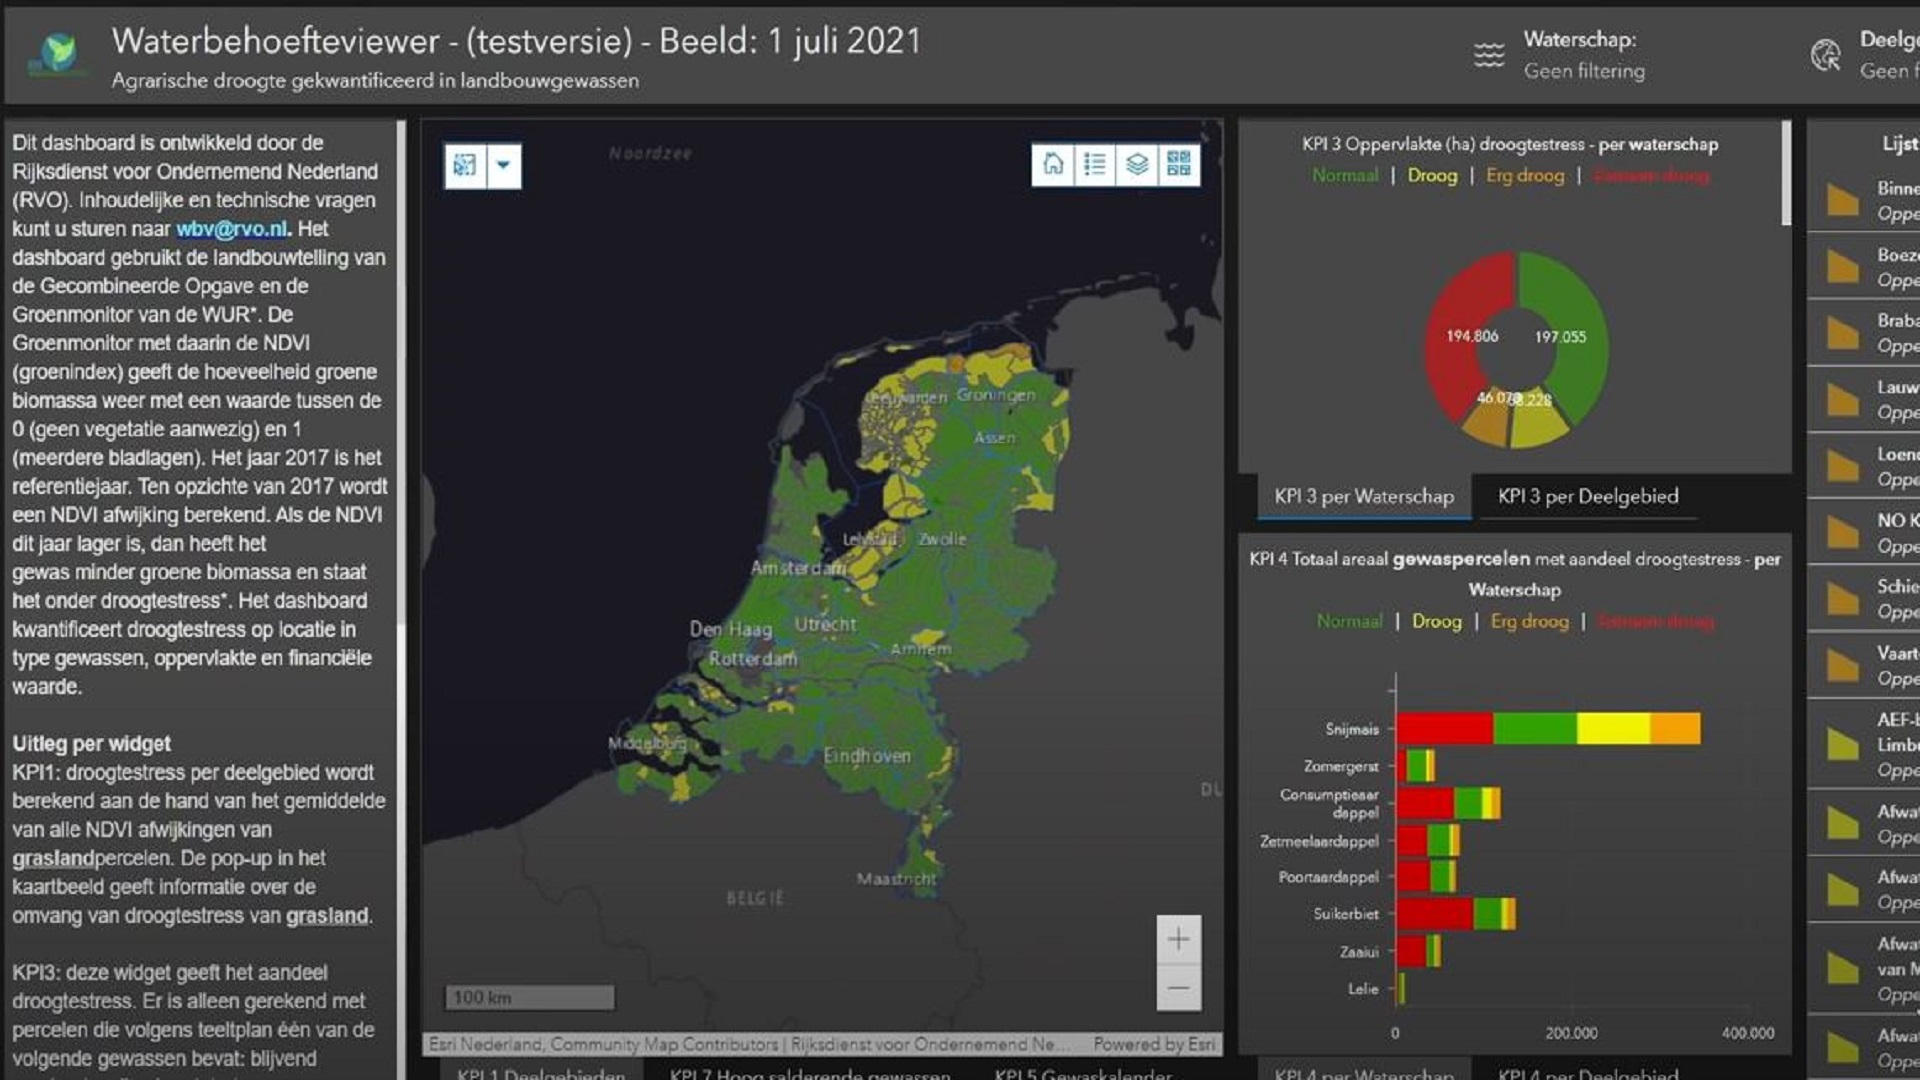Open the map legend list
Image resolution: width=1920 pixels, height=1080 pixels.
click(1095, 164)
